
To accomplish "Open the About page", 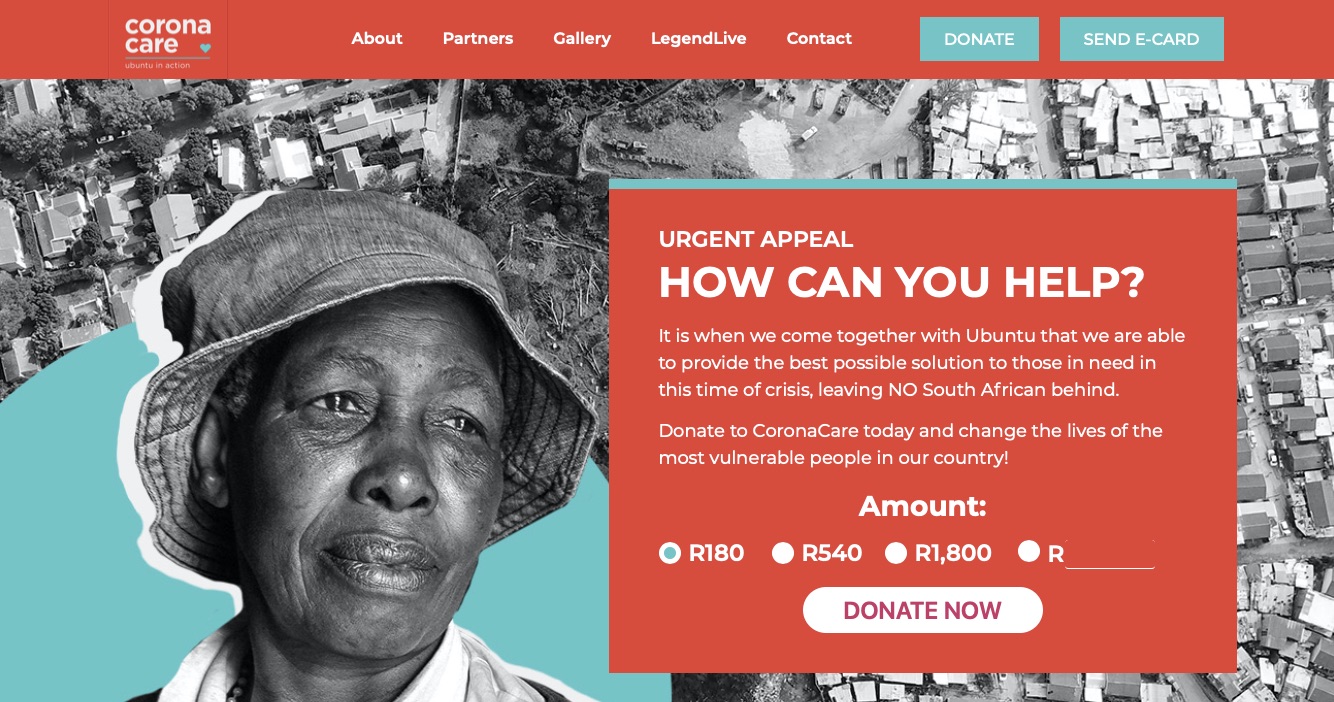I will tap(377, 39).
